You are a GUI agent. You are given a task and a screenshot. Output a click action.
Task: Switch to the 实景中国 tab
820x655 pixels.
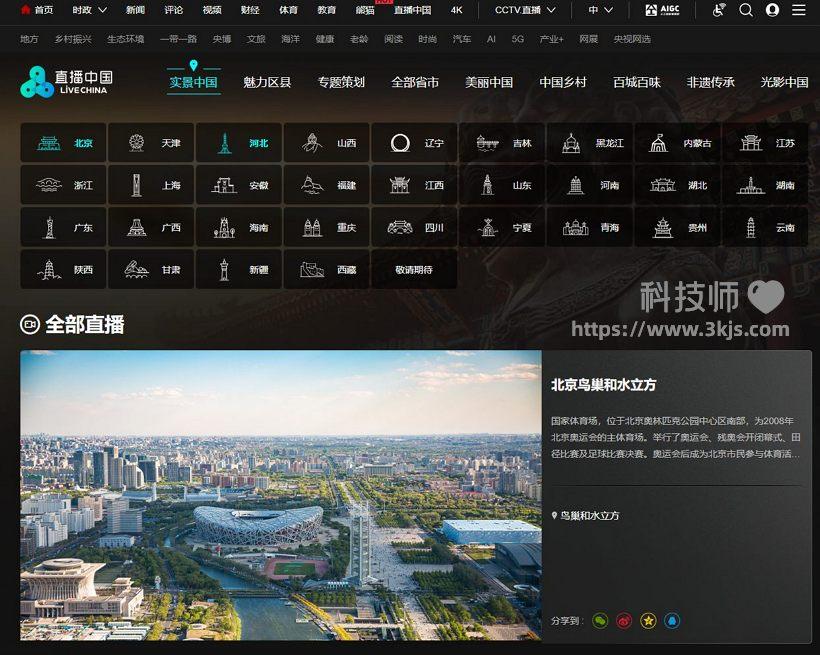(193, 82)
